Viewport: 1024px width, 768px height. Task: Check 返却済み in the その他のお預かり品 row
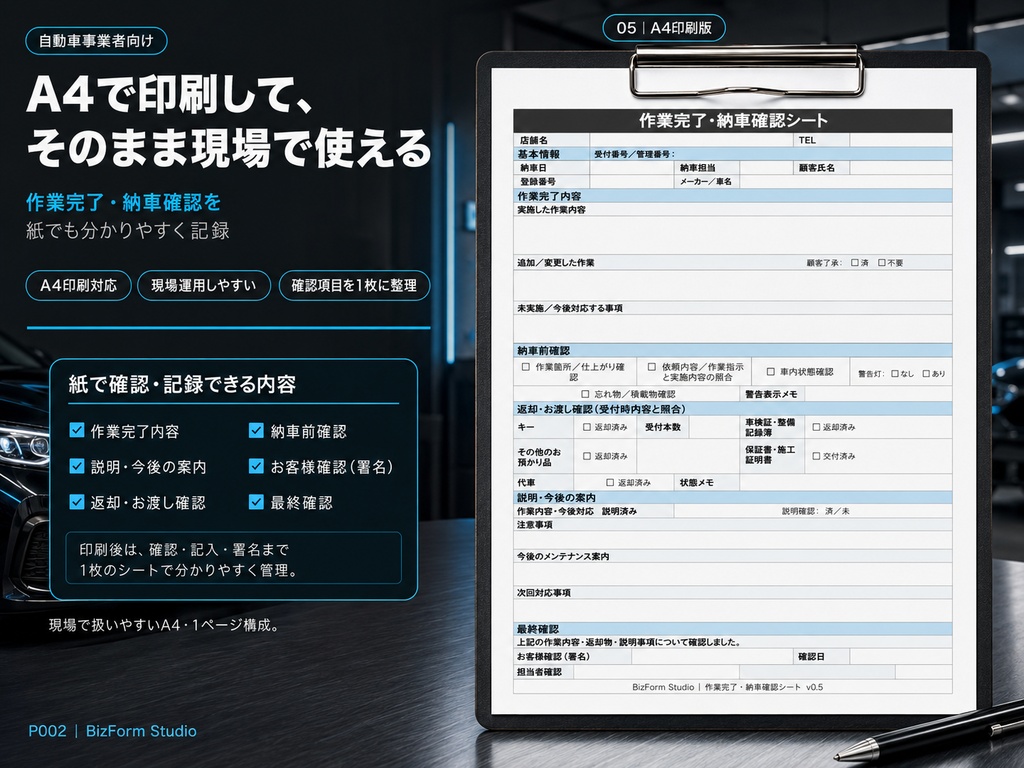[x=586, y=456]
